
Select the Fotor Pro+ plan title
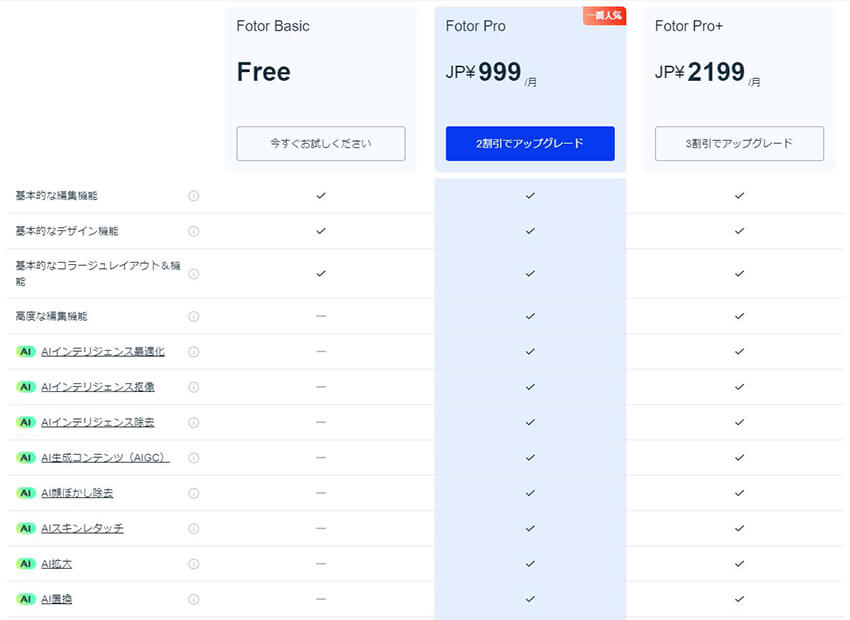688,26
